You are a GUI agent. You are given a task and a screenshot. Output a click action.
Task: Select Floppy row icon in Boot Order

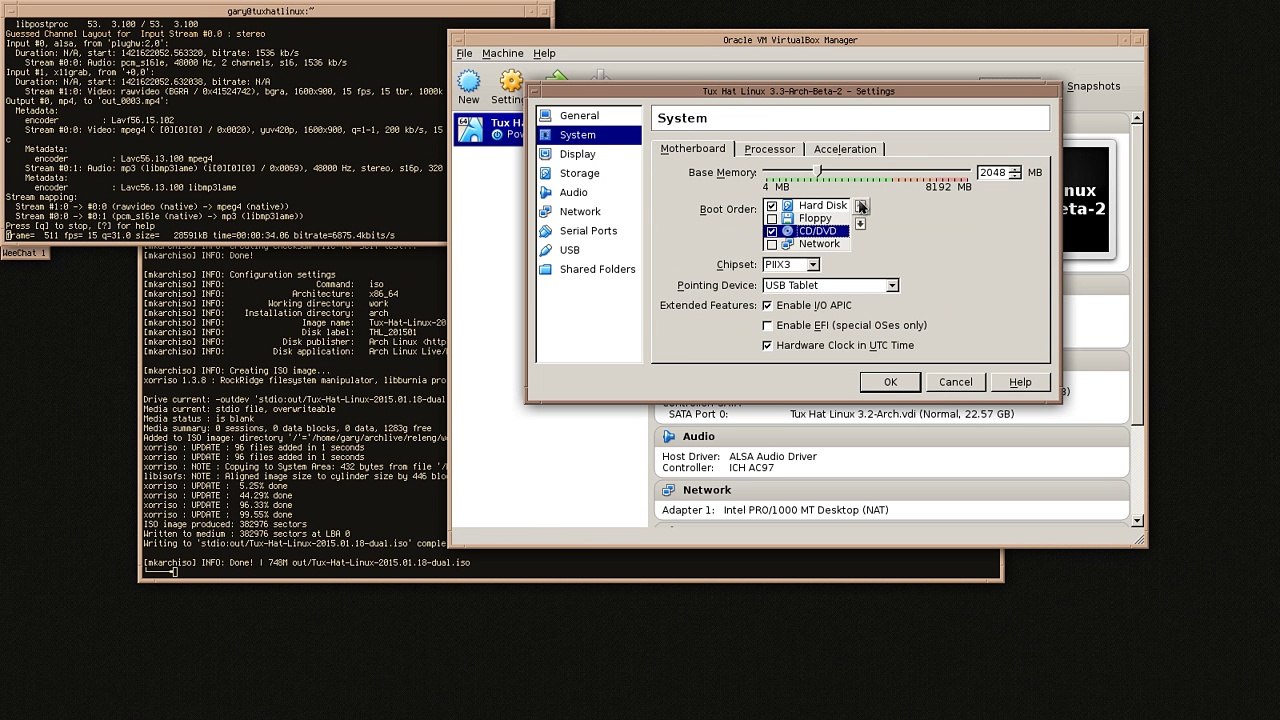pos(787,218)
